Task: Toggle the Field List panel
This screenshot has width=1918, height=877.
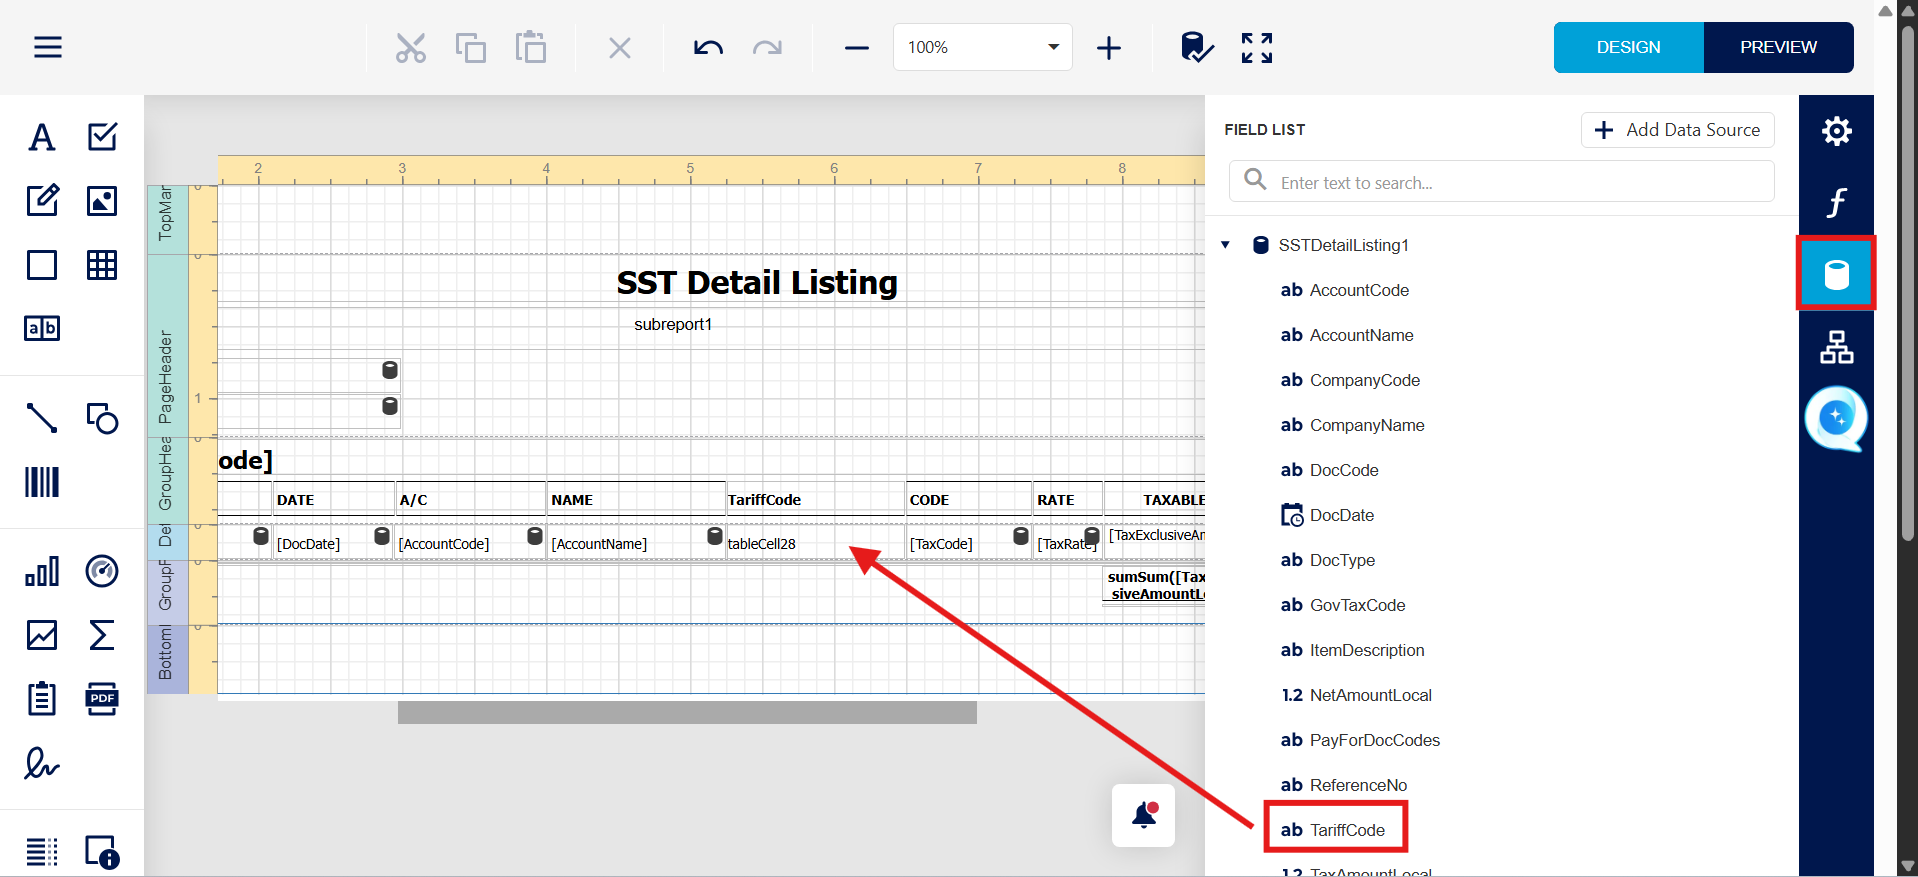Action: (x=1836, y=274)
